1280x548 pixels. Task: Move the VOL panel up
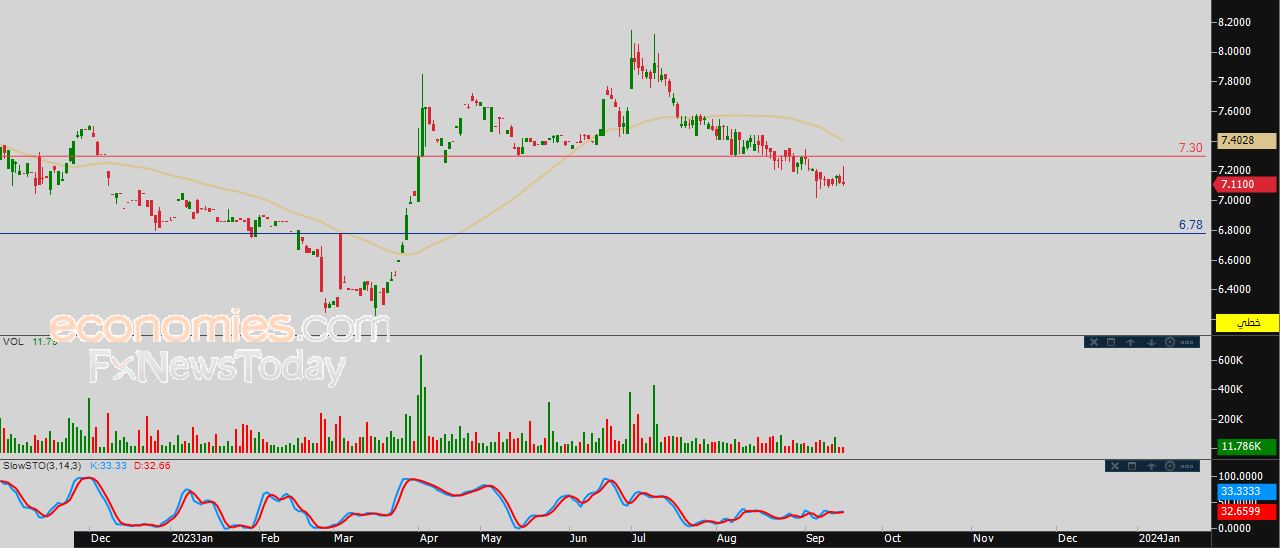point(1131,342)
